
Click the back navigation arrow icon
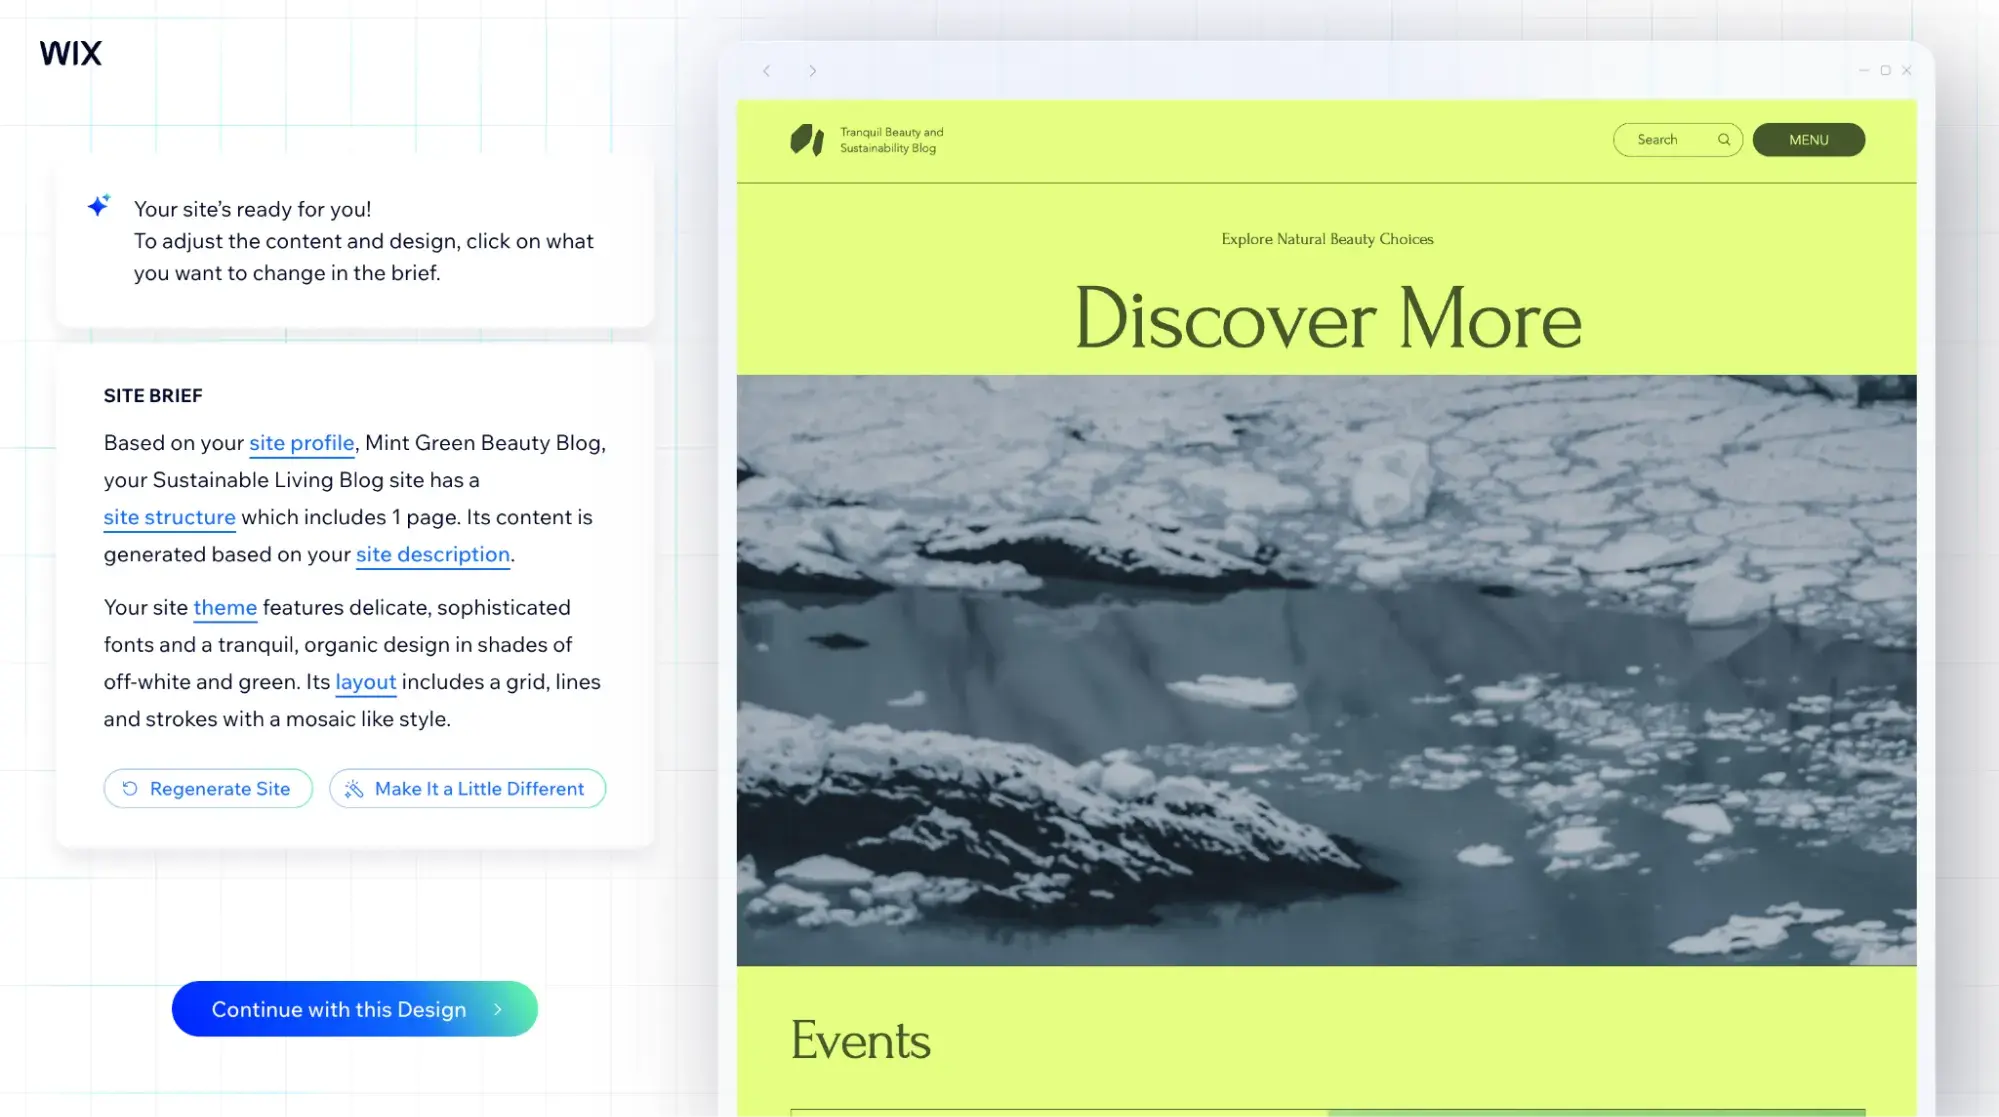pos(767,69)
